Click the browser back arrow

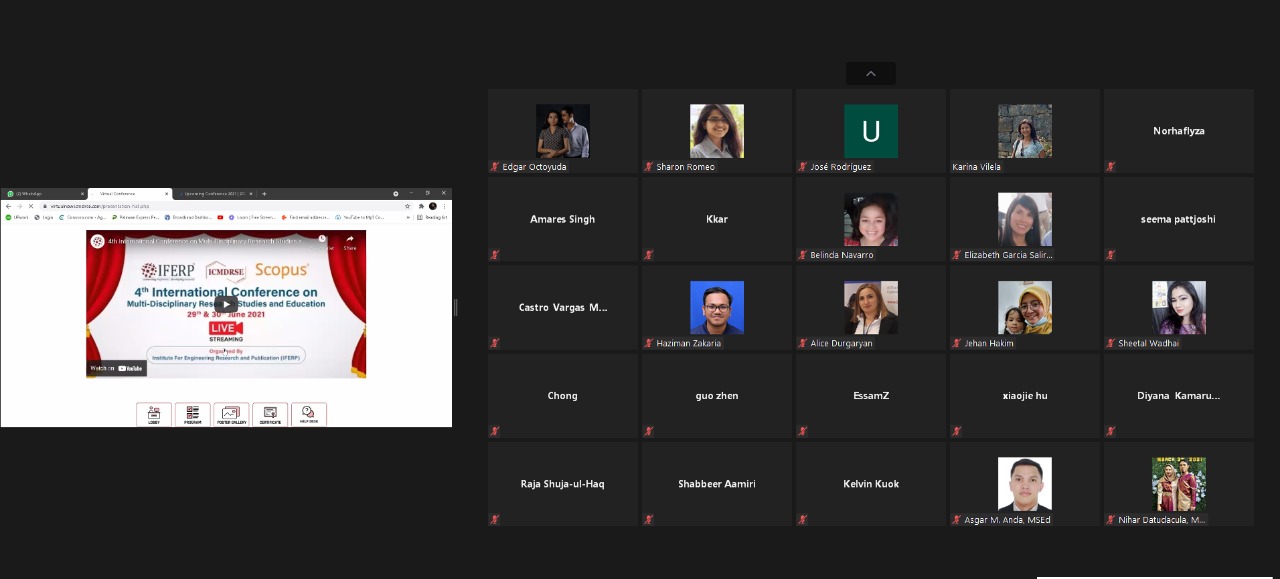9,206
